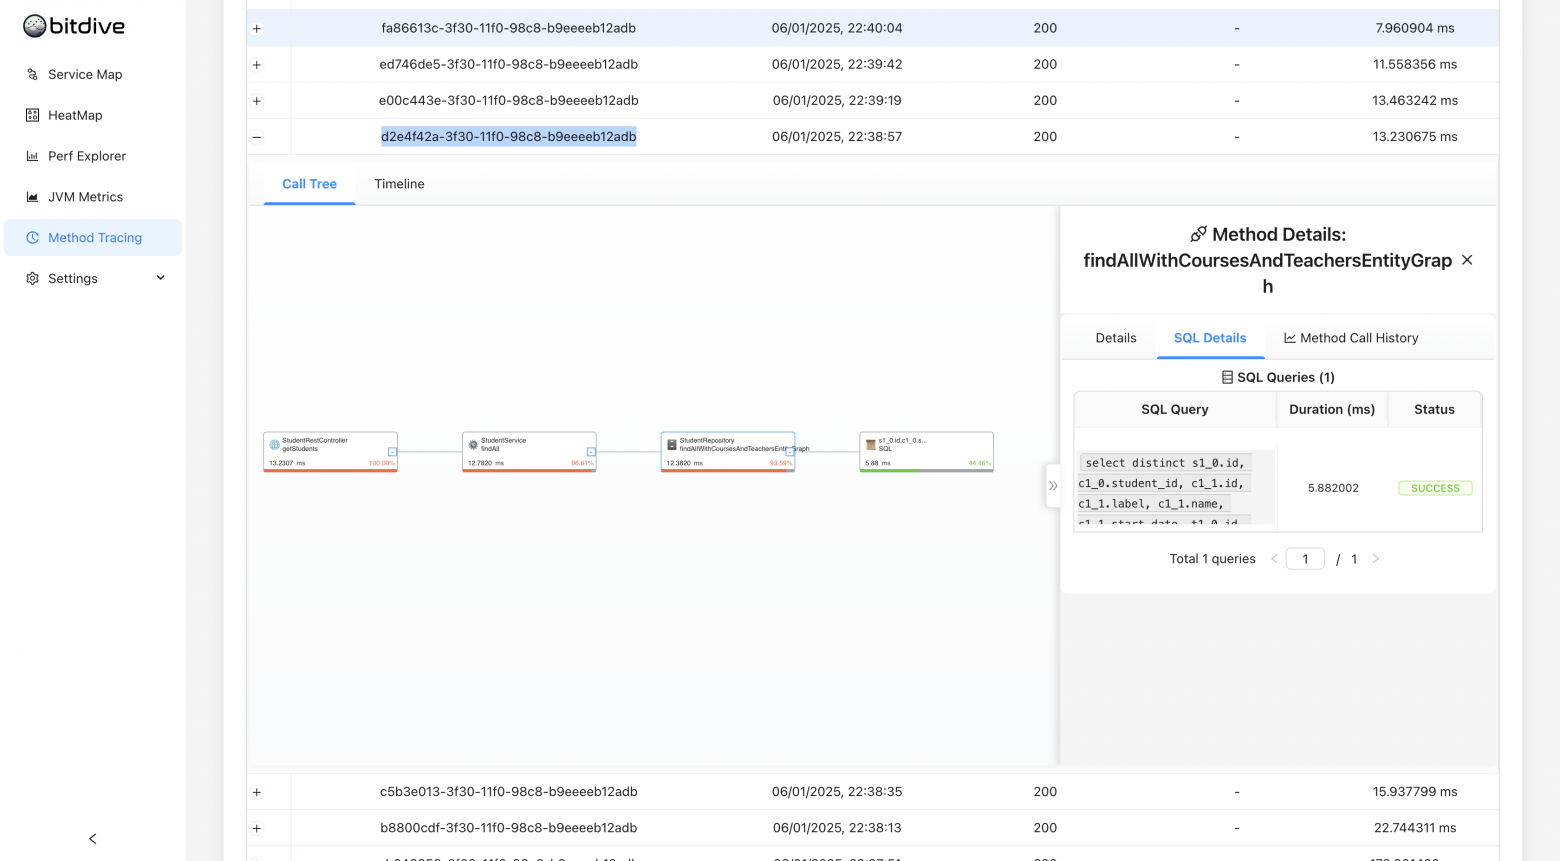Expand trace row ed746de5
1560x861 pixels.
tap(257, 65)
